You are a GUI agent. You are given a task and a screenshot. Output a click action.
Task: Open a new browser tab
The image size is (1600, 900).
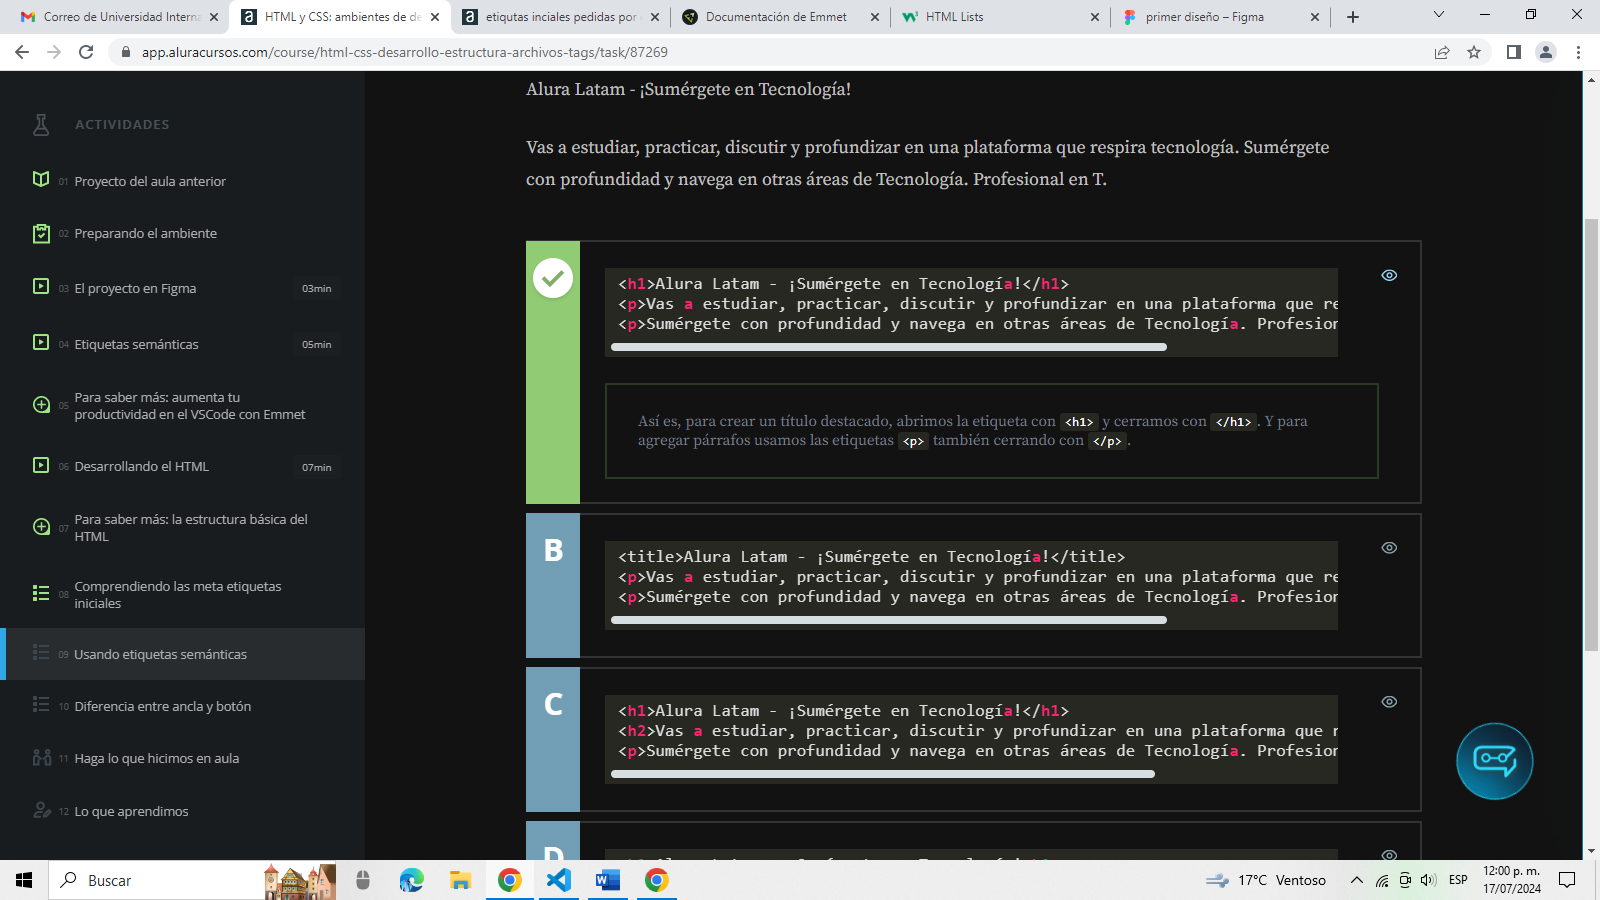(x=1353, y=16)
